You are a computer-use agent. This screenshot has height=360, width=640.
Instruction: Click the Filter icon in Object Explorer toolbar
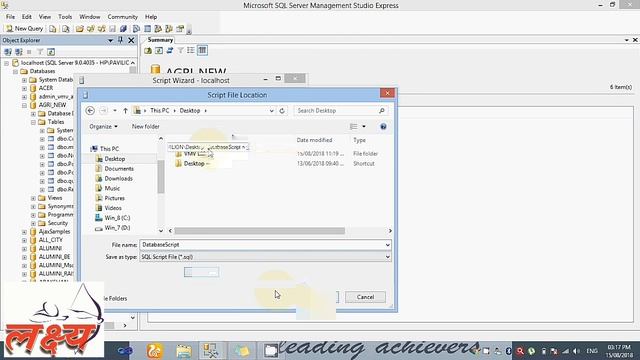tap(40, 52)
